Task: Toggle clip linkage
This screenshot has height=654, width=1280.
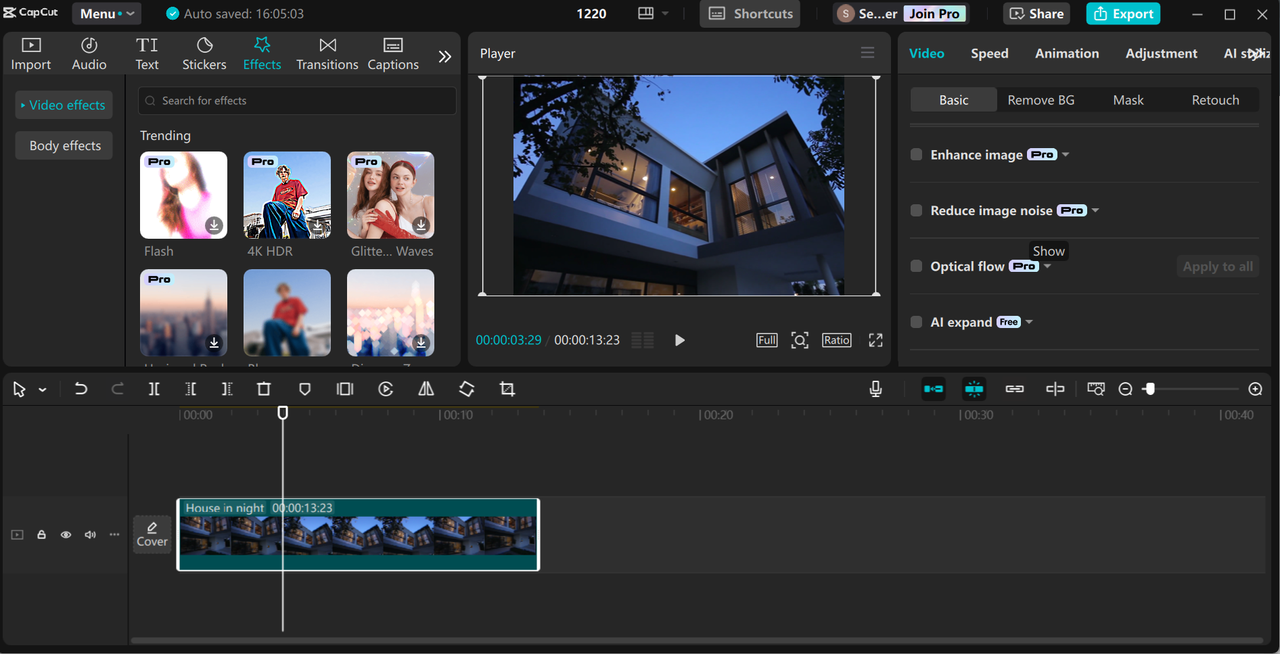Action: [1014, 389]
